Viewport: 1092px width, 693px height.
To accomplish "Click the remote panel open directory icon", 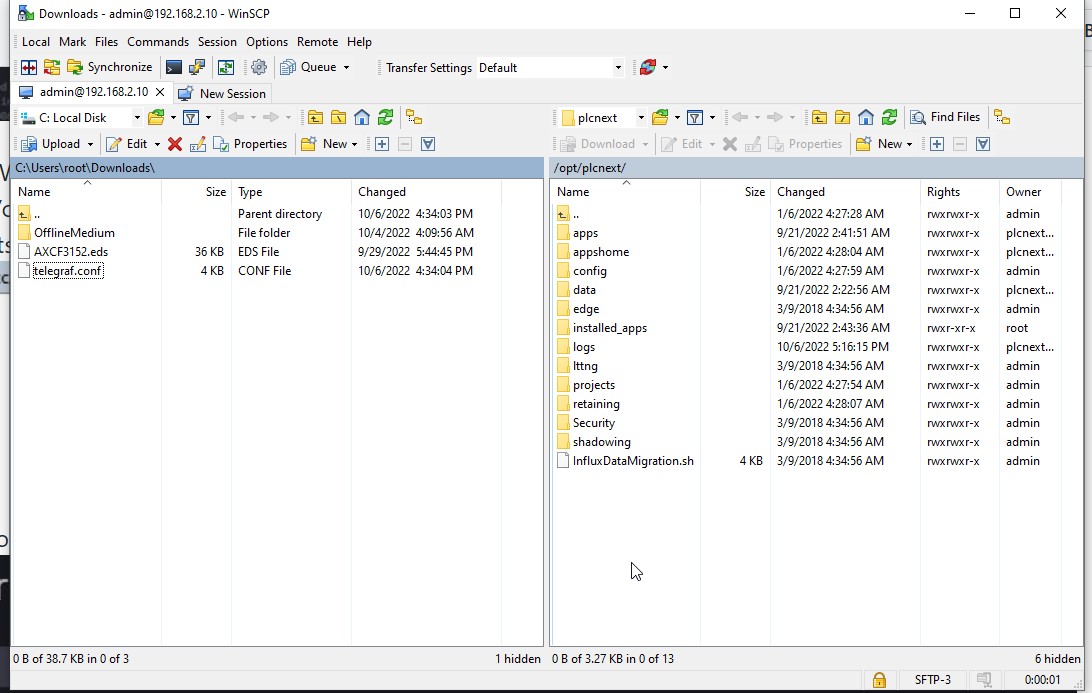I will 660,118.
